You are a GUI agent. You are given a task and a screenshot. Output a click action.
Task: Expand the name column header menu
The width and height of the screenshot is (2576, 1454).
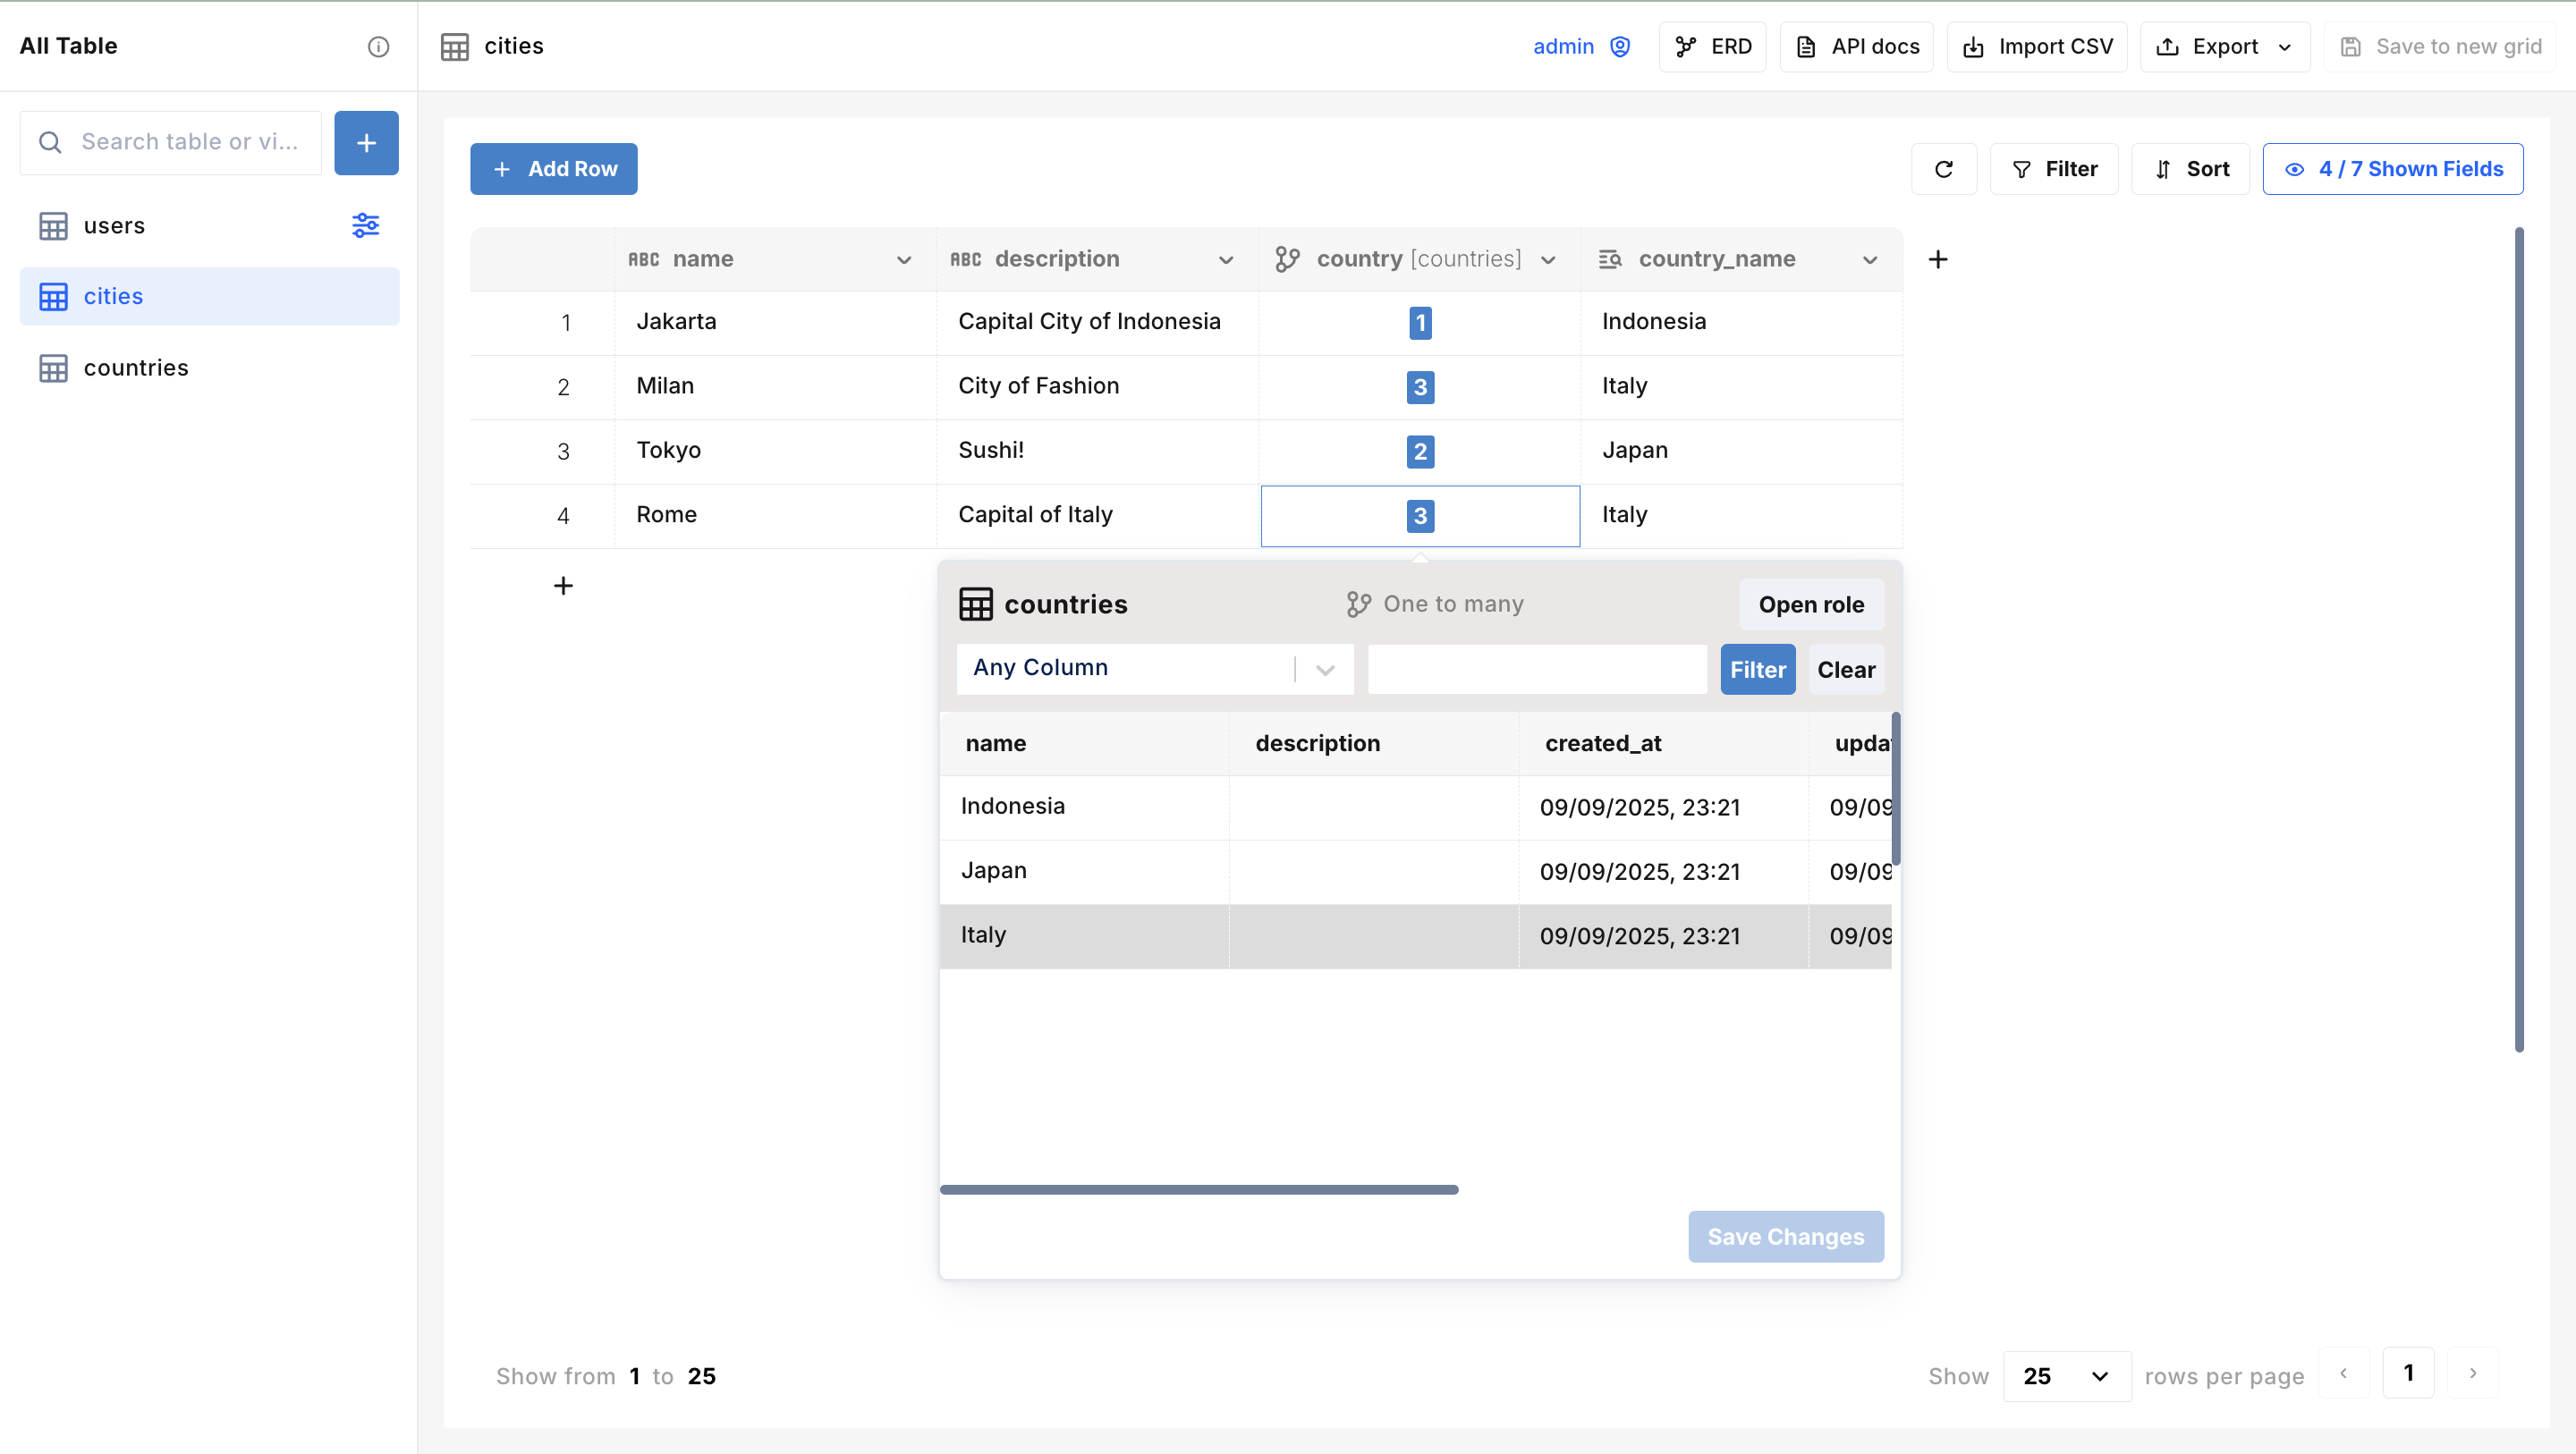(904, 260)
